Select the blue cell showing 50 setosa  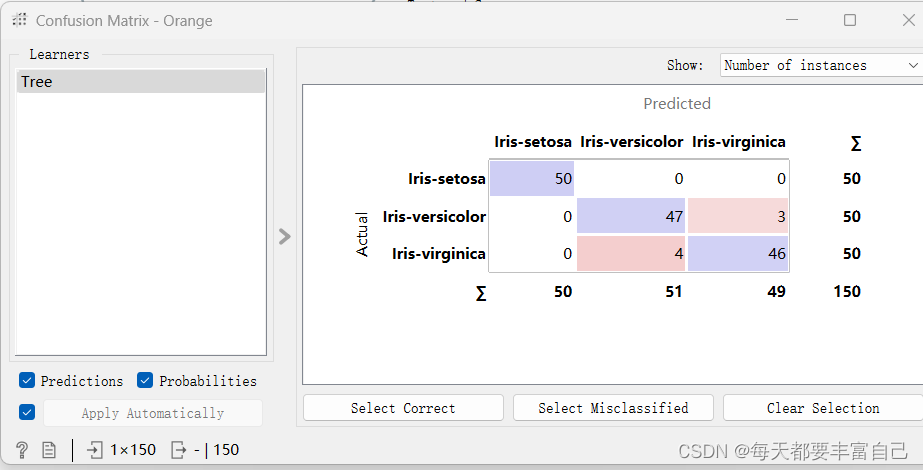pos(532,178)
